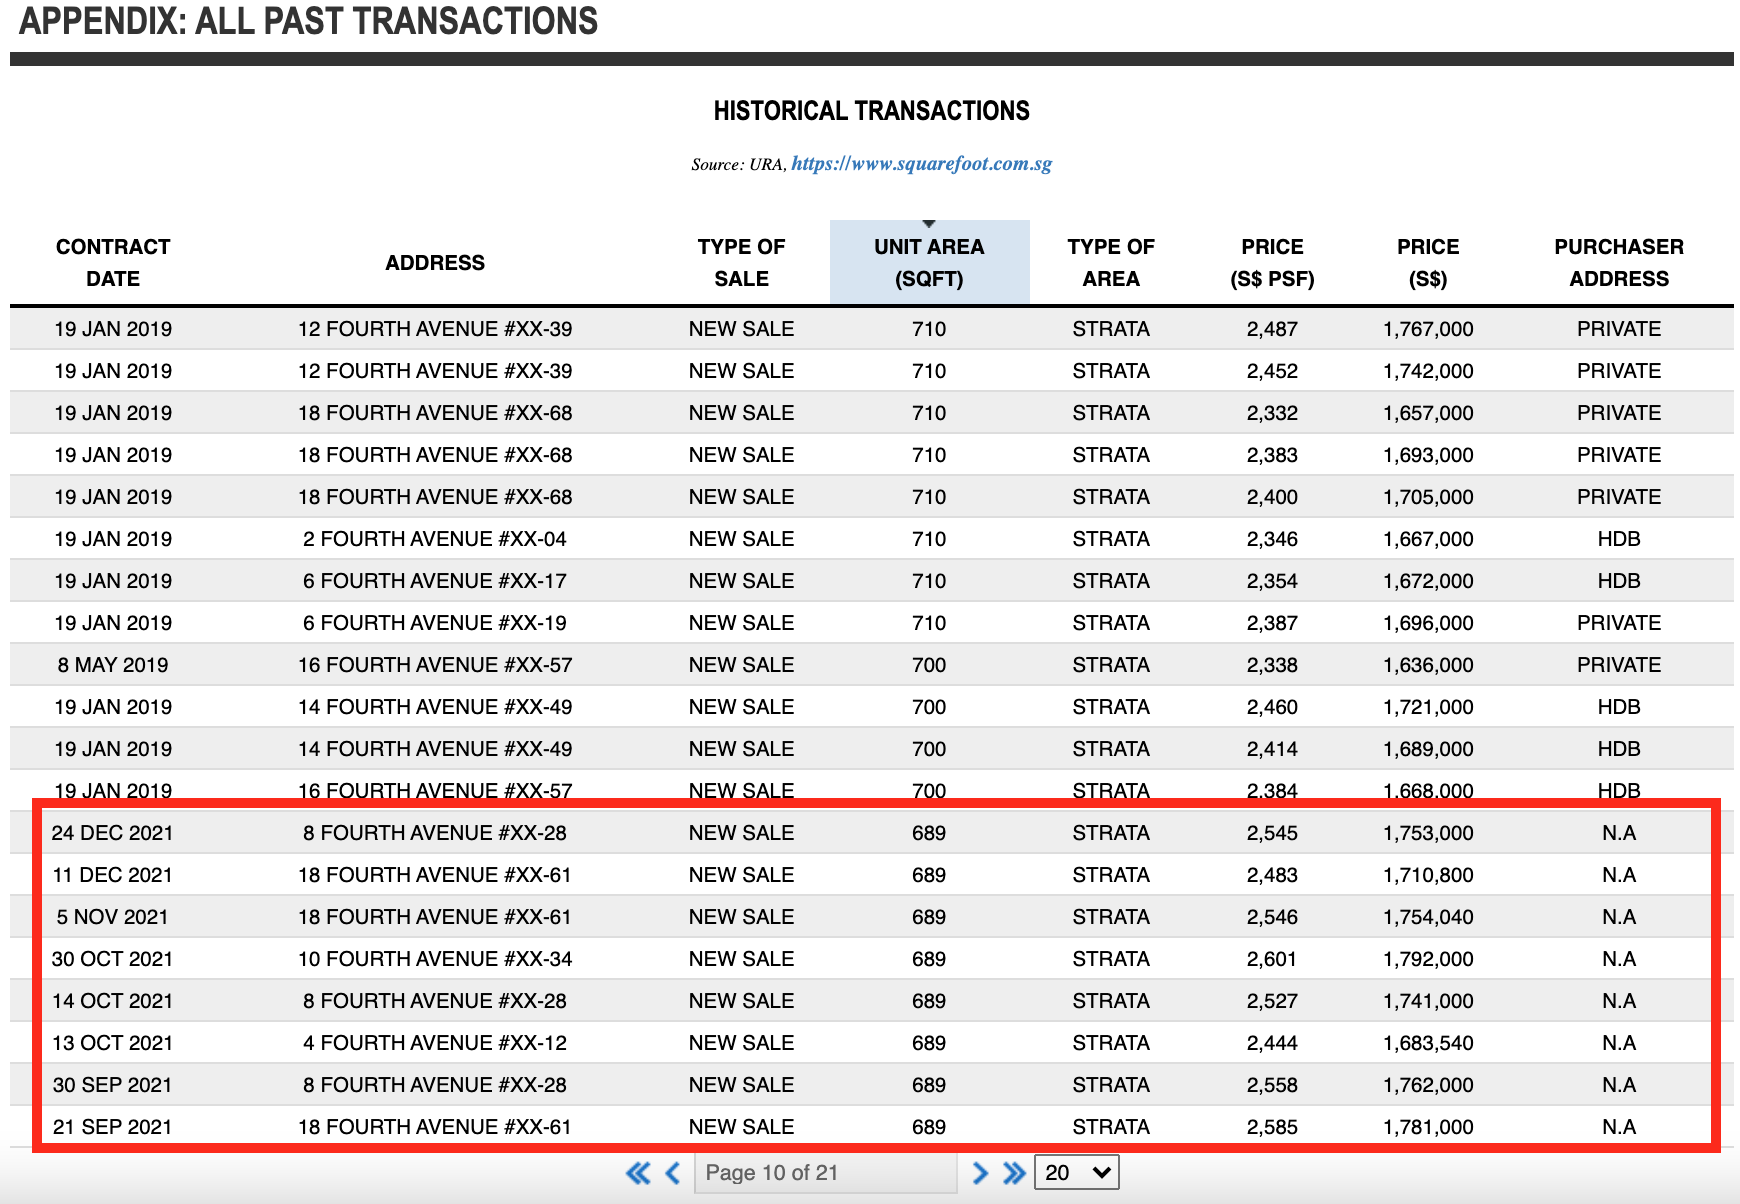1740x1204 pixels.
Task: Click PSF value 2,338
Action: (x=1272, y=665)
